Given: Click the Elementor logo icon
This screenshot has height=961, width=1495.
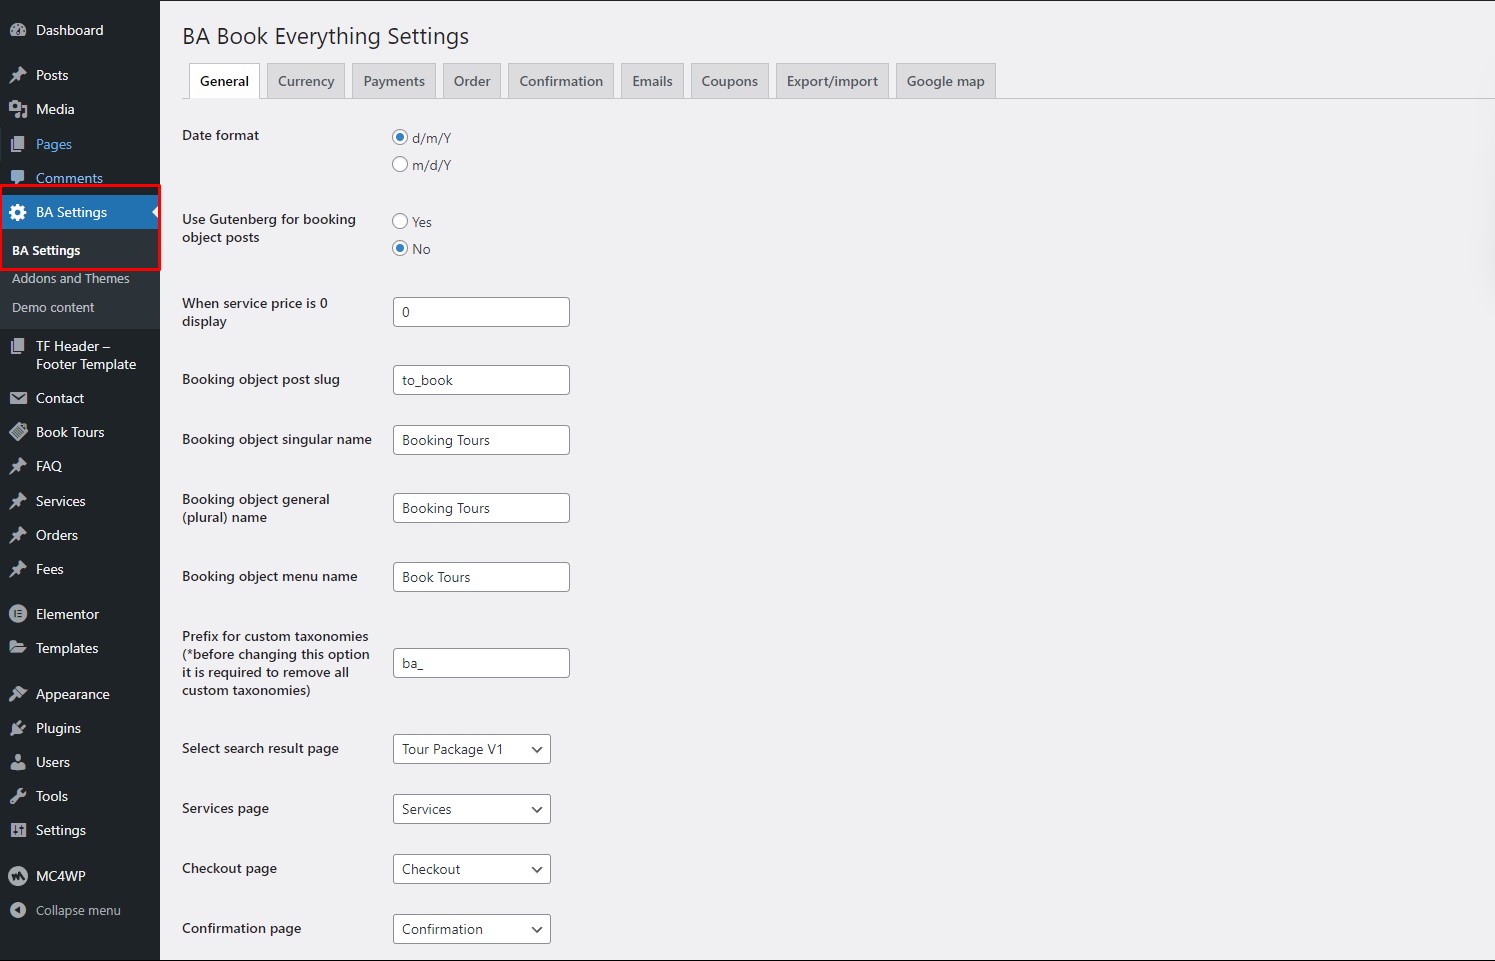Looking at the screenshot, I should coord(18,614).
